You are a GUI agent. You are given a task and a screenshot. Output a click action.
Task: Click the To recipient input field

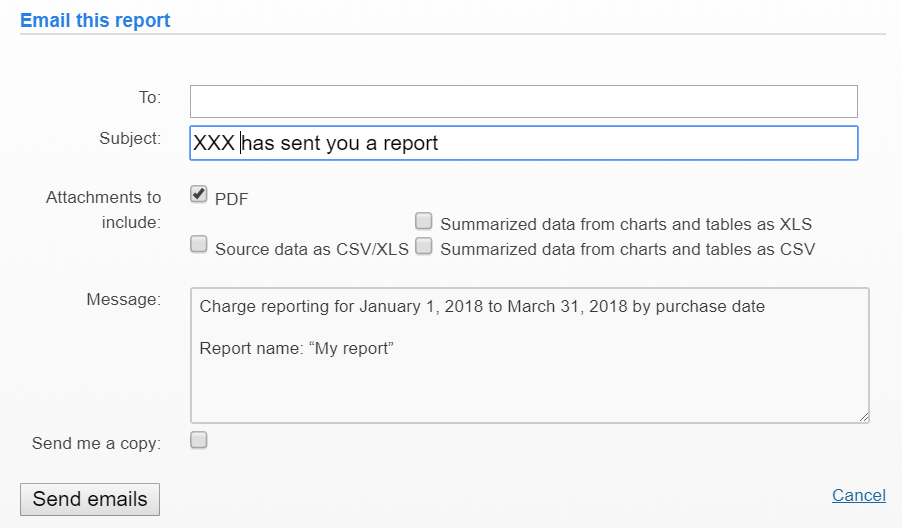point(523,101)
